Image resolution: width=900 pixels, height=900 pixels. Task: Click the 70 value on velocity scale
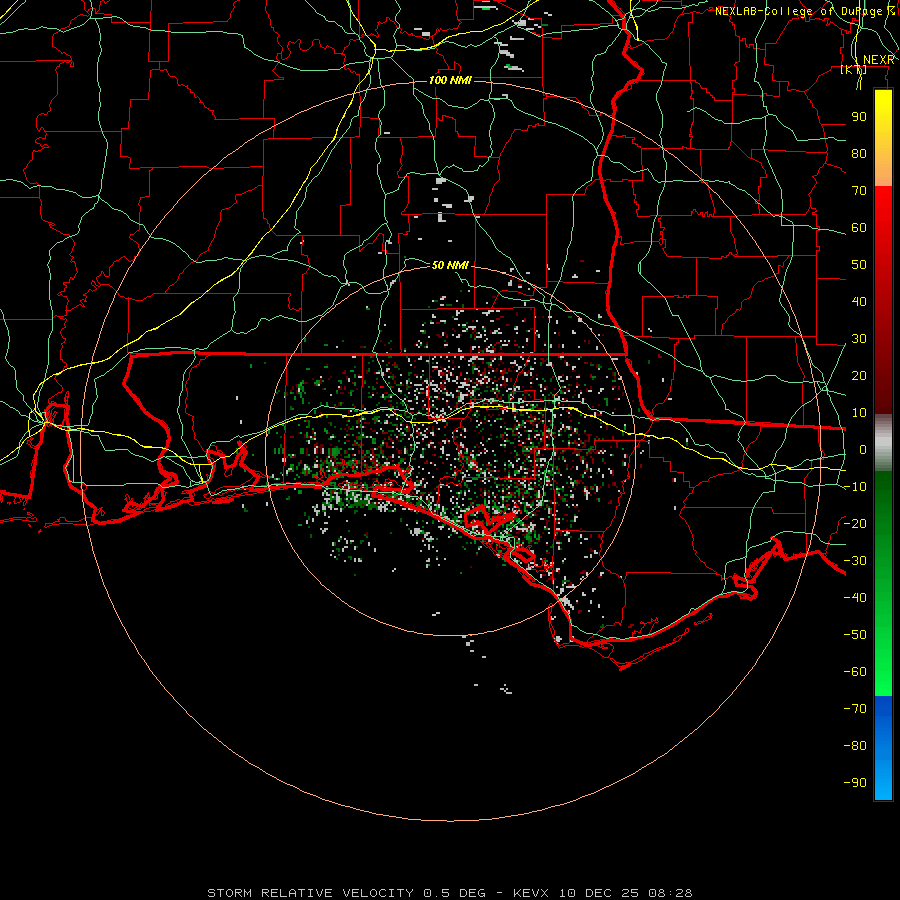859,191
